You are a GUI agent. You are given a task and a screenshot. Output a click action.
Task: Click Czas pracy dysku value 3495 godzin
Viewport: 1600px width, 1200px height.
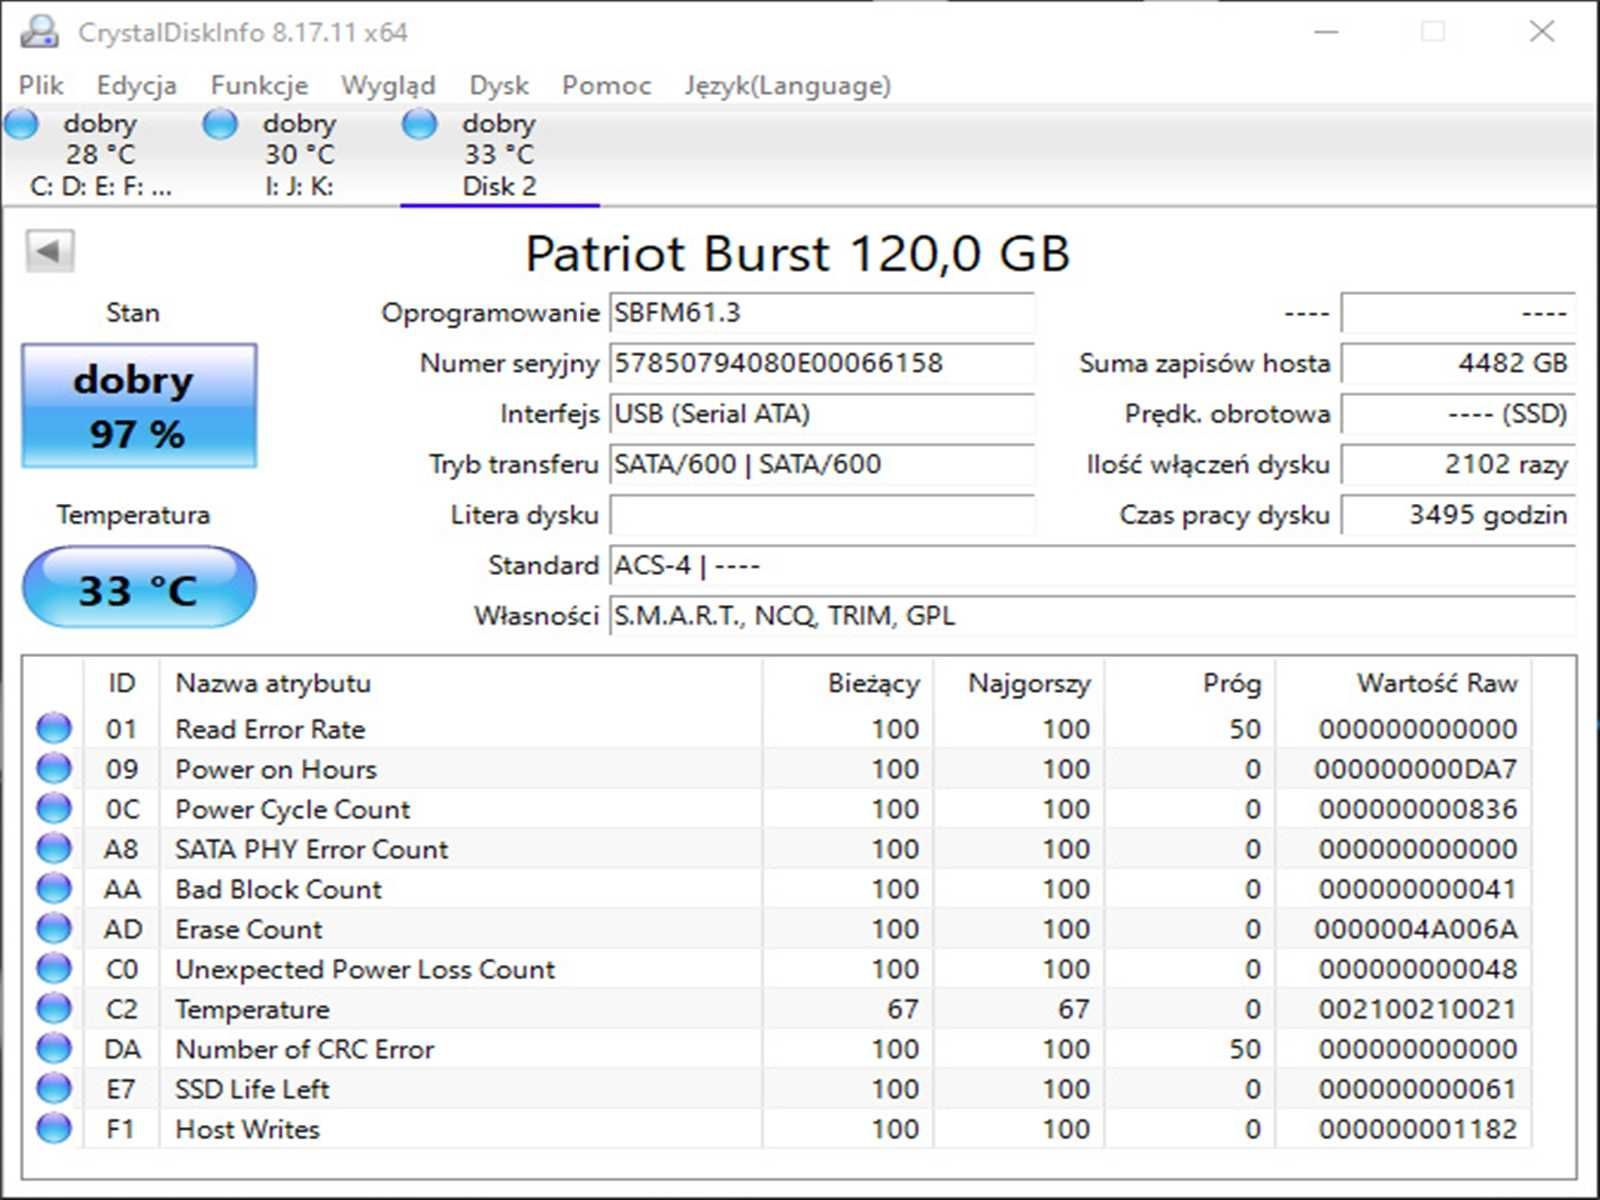point(1459,515)
